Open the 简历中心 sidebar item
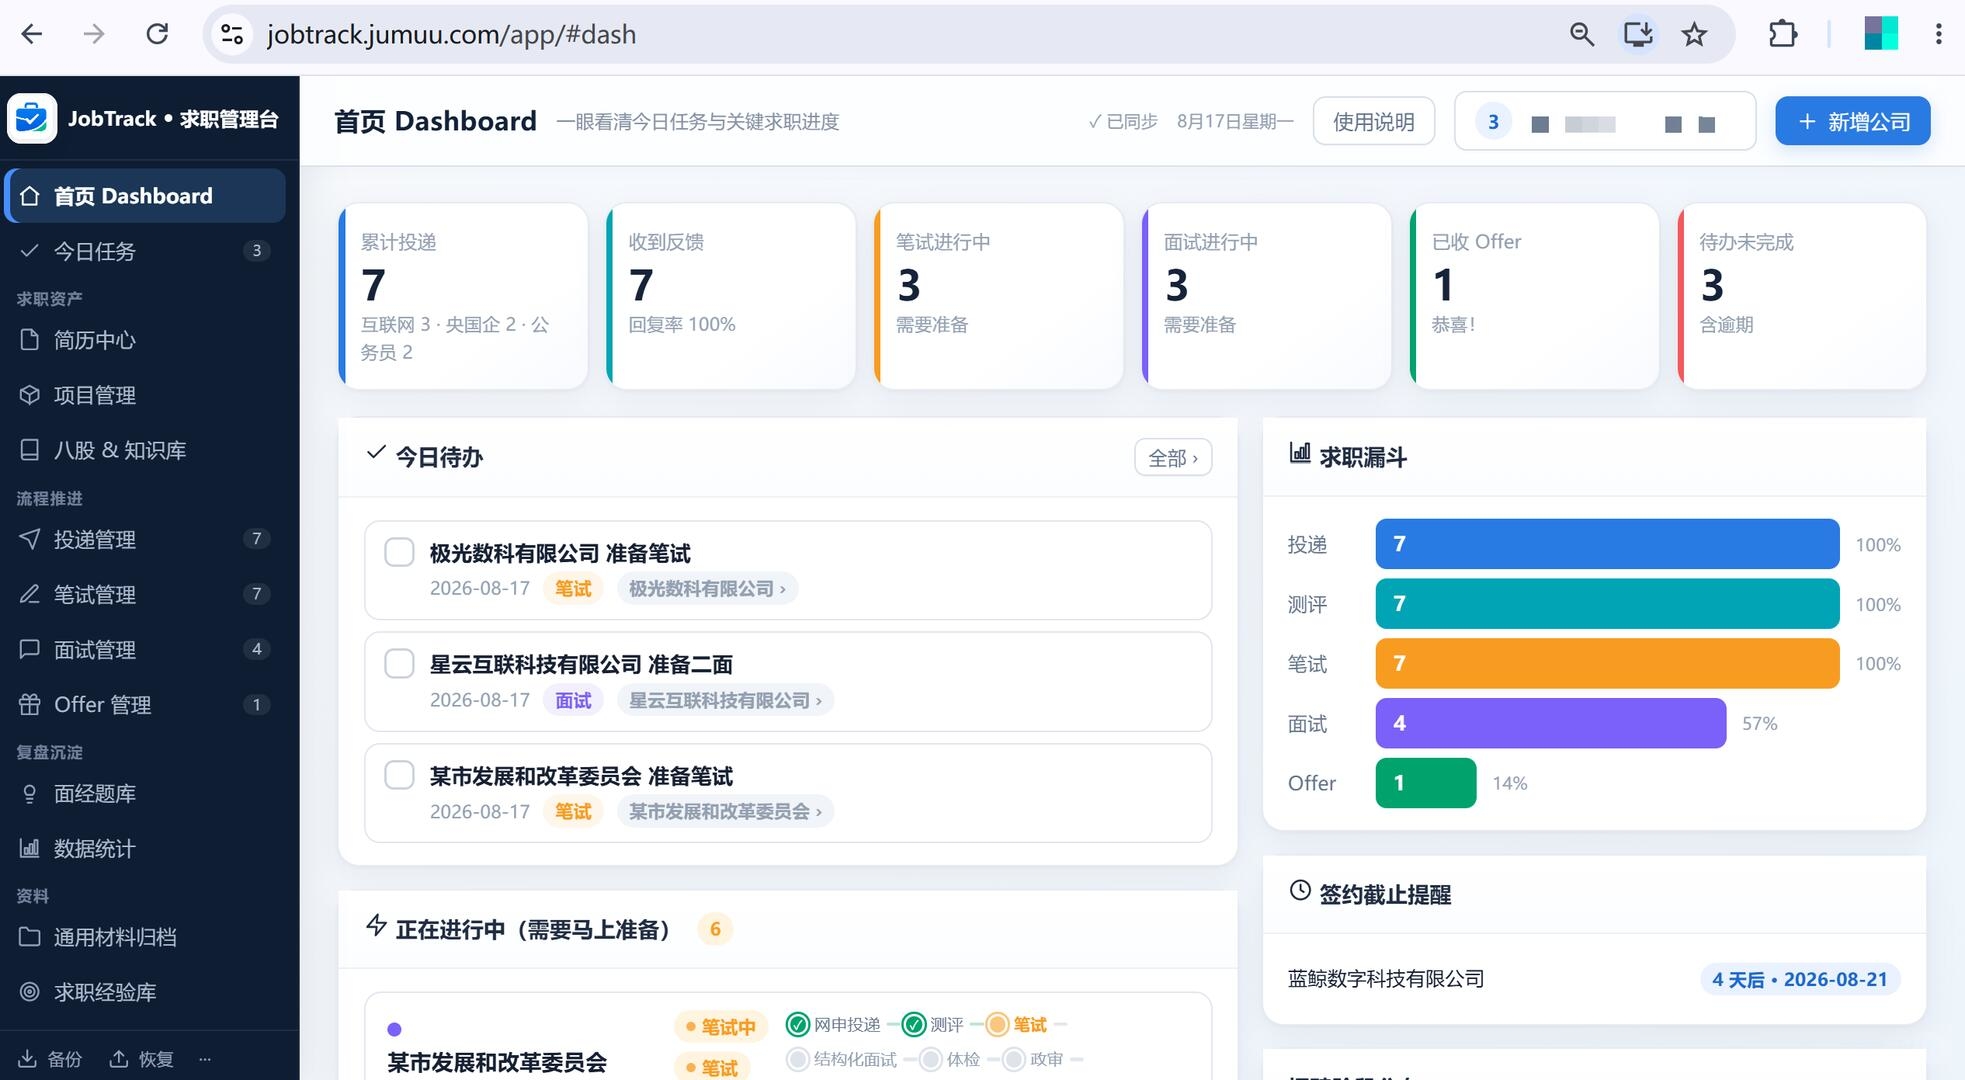 coord(144,340)
